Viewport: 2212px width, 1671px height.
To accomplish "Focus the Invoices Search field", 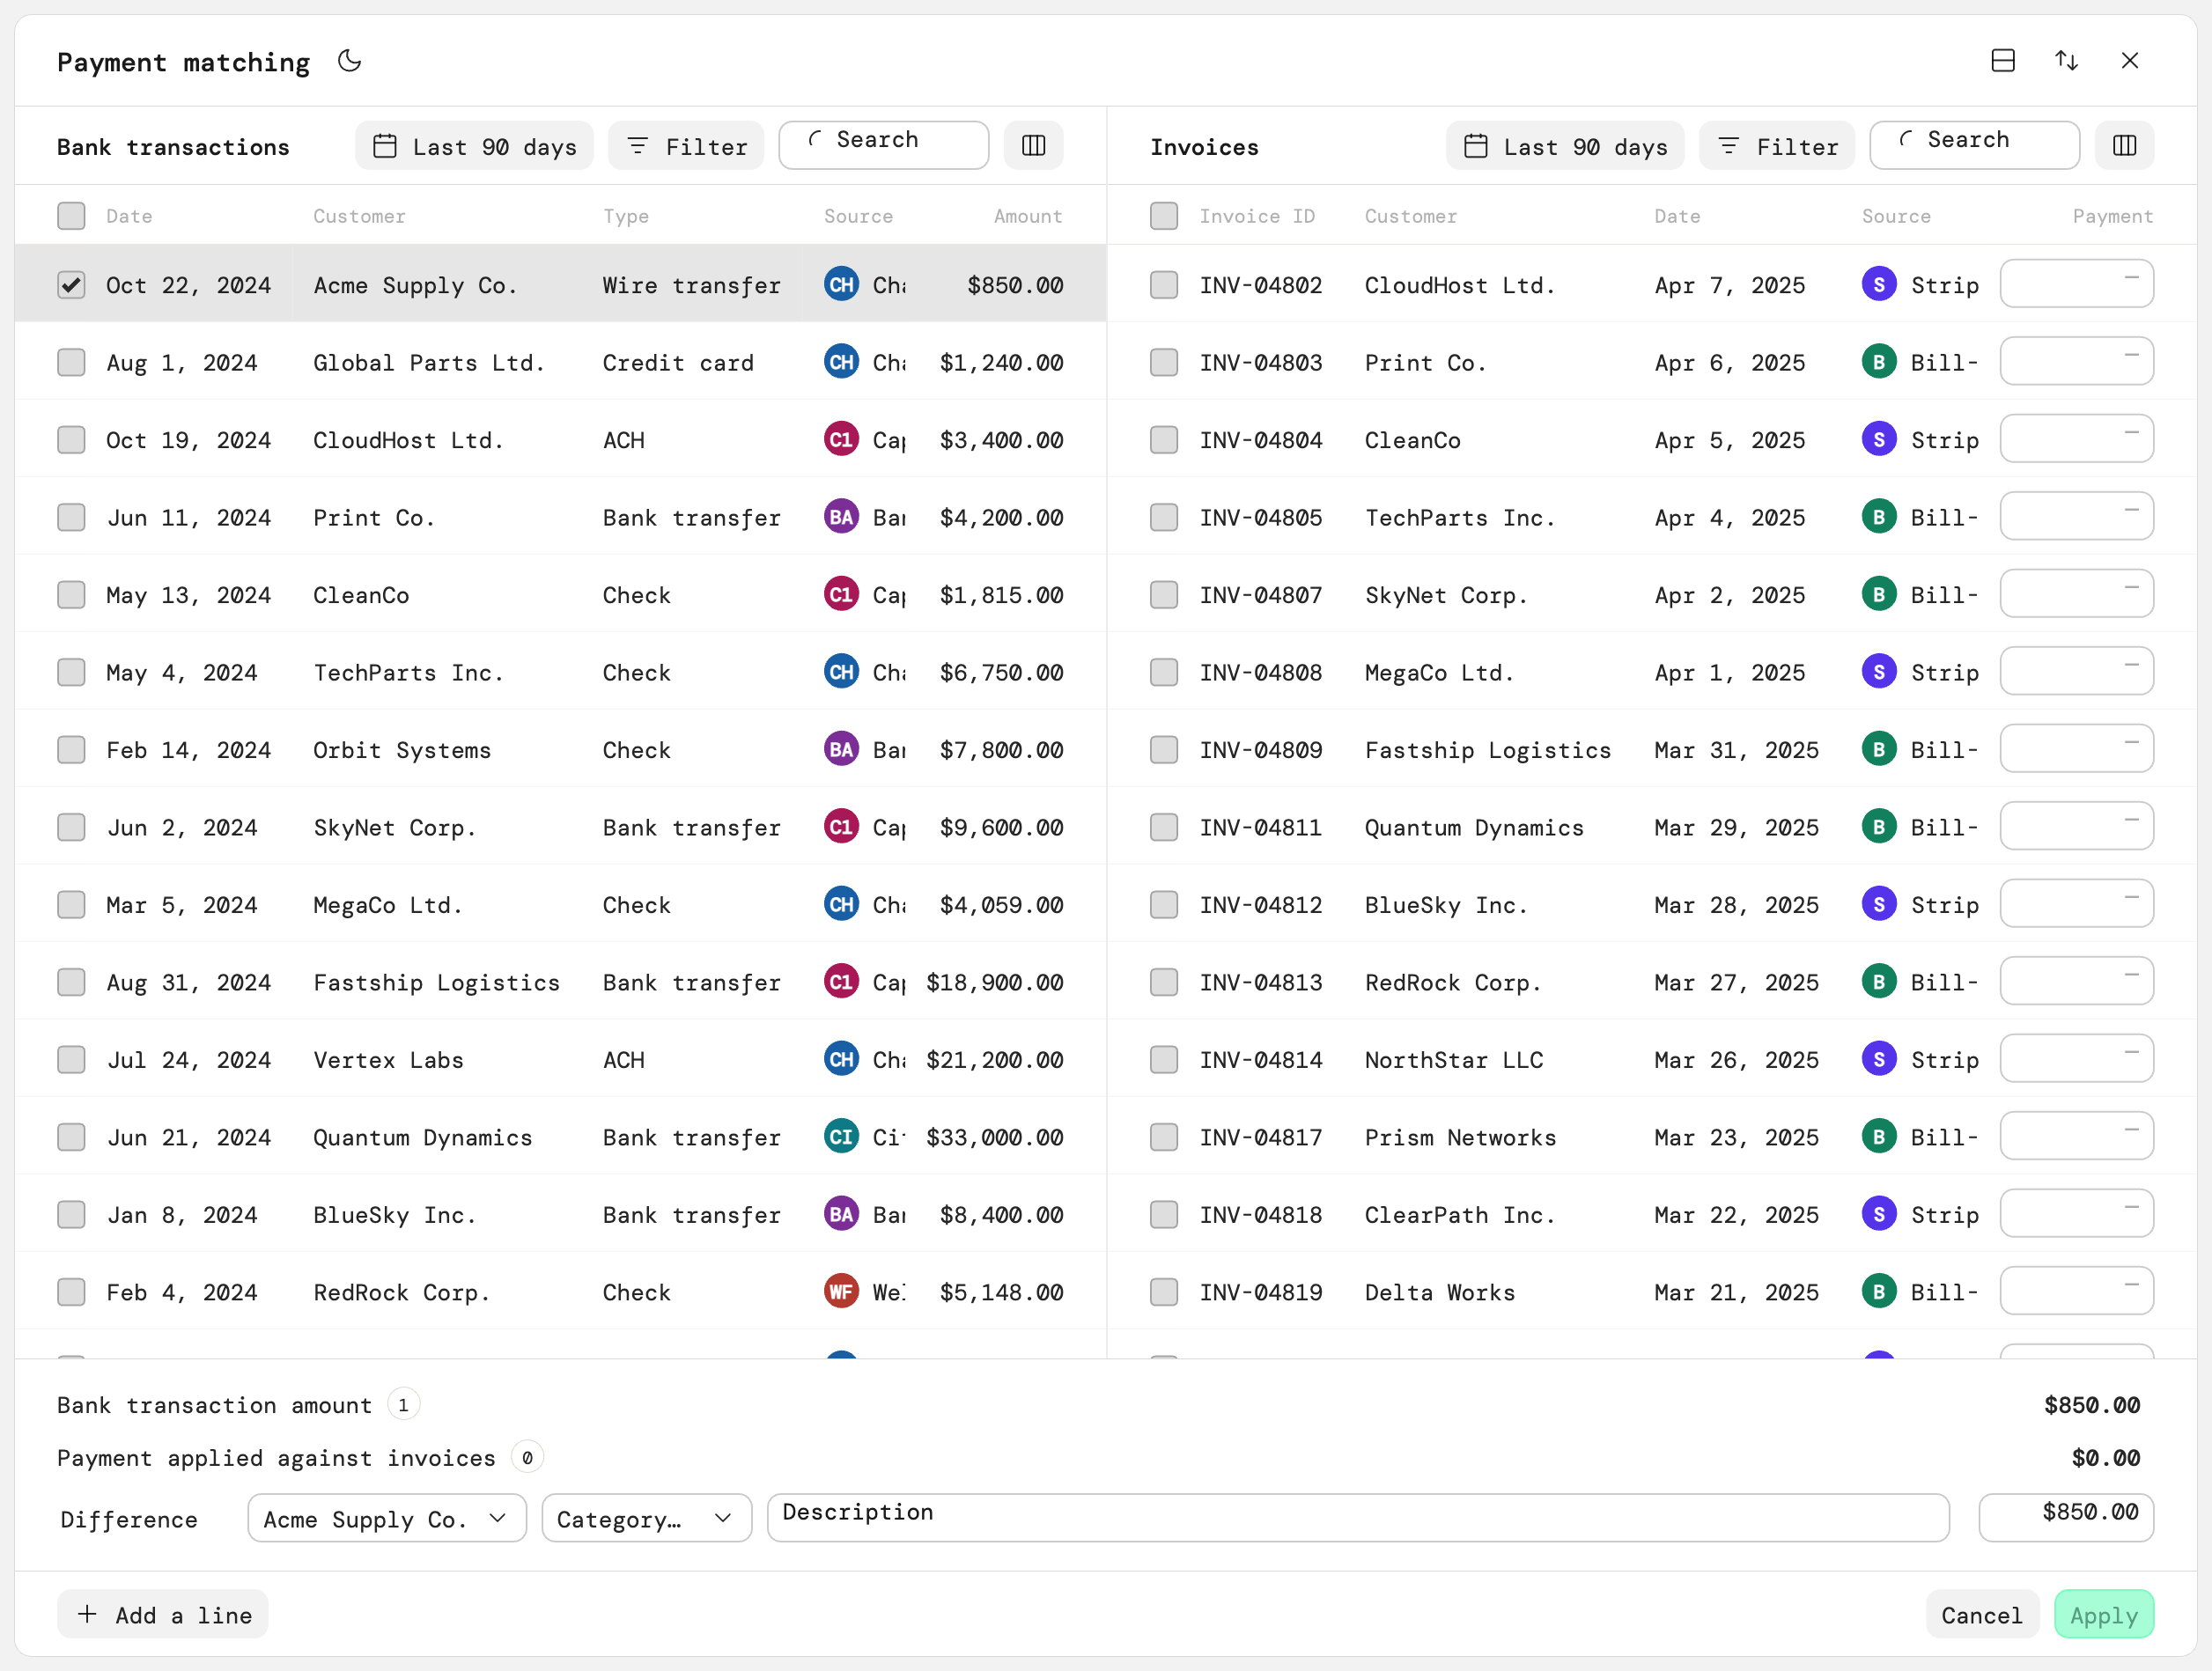I will [x=1975, y=146].
